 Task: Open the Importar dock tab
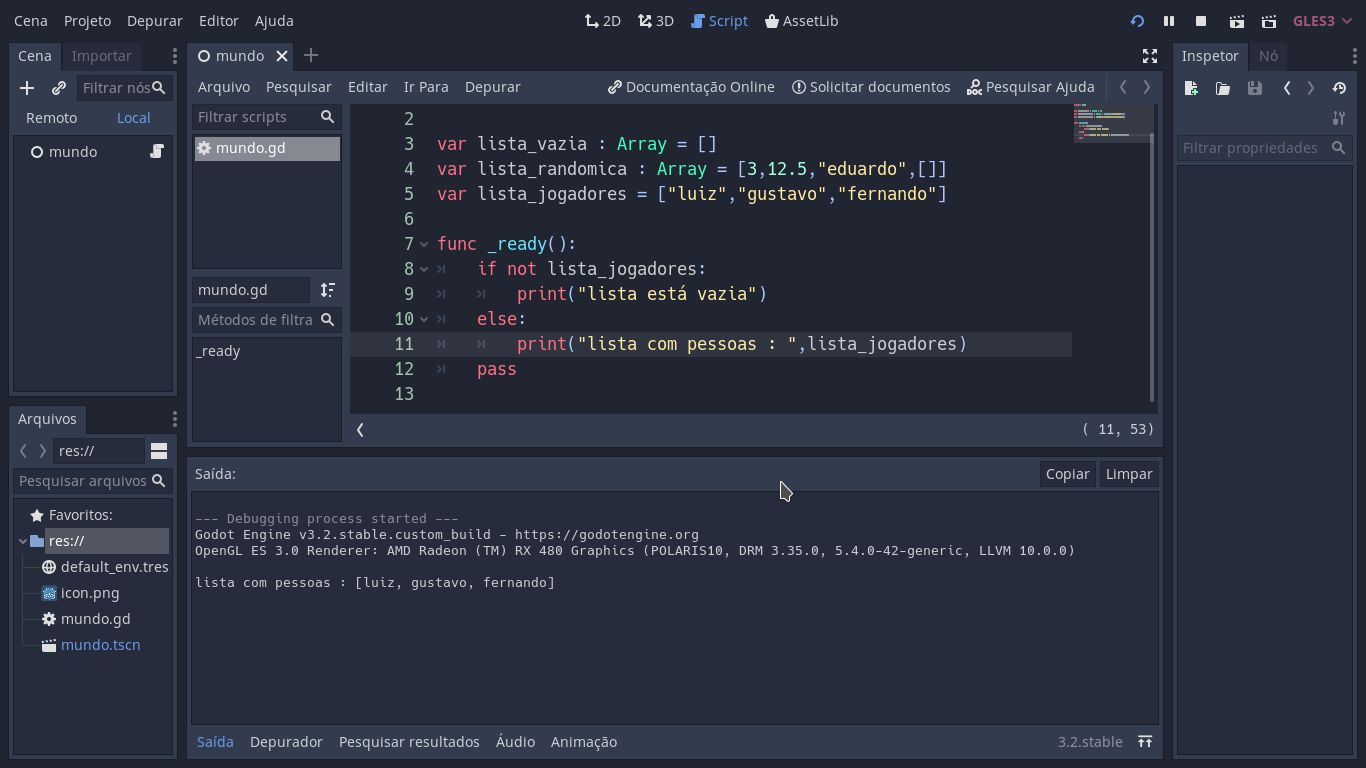(102, 56)
